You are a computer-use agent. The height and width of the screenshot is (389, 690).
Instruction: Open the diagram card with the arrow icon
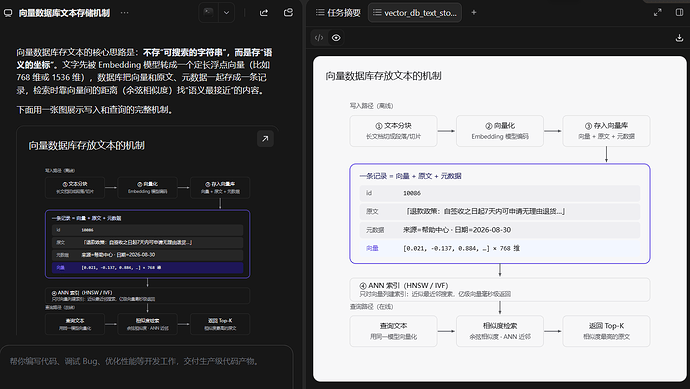[265, 139]
